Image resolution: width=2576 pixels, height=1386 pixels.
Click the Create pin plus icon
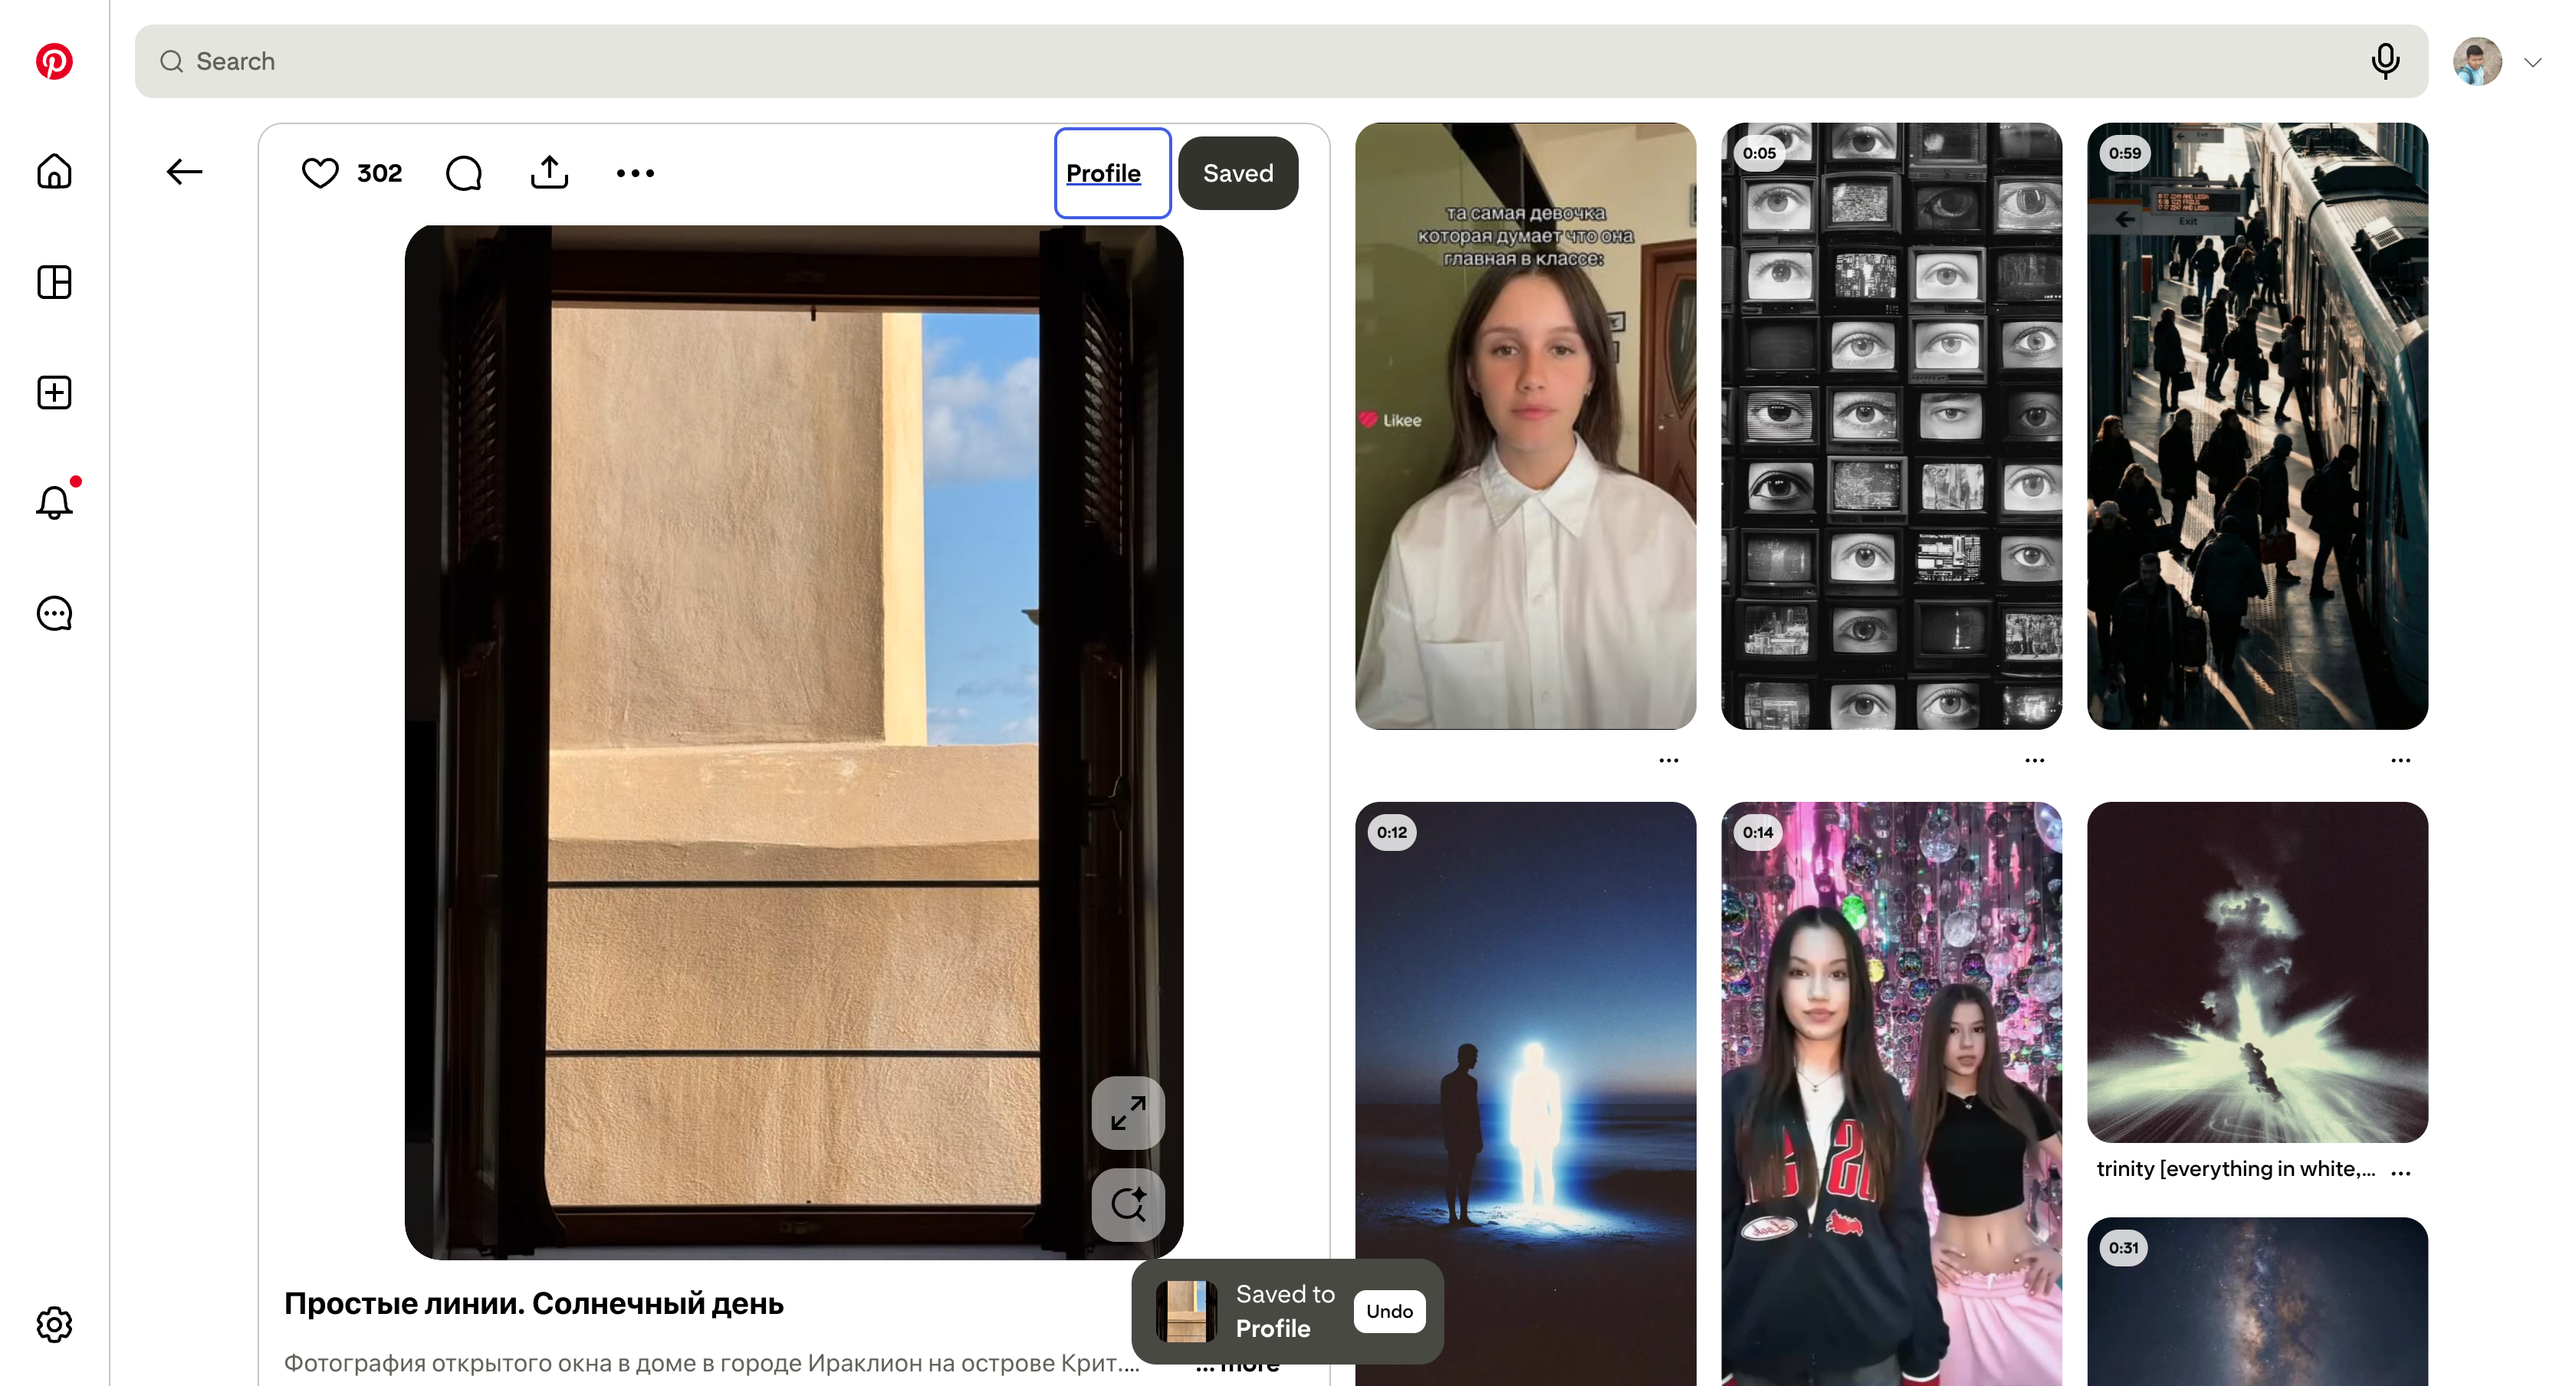tap(54, 392)
